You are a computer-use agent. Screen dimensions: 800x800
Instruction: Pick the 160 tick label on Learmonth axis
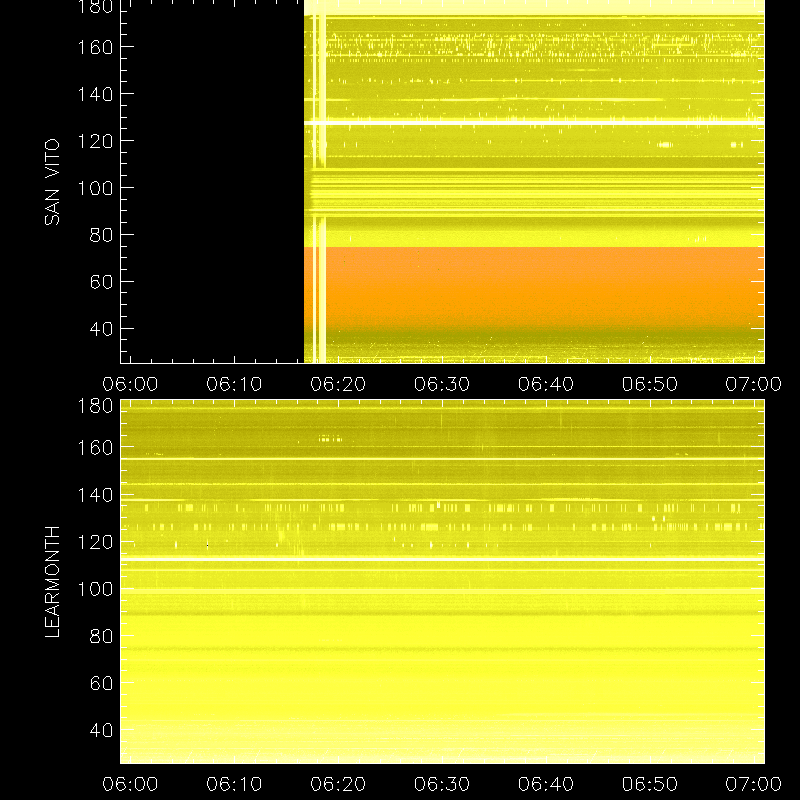pyautogui.click(x=95, y=447)
